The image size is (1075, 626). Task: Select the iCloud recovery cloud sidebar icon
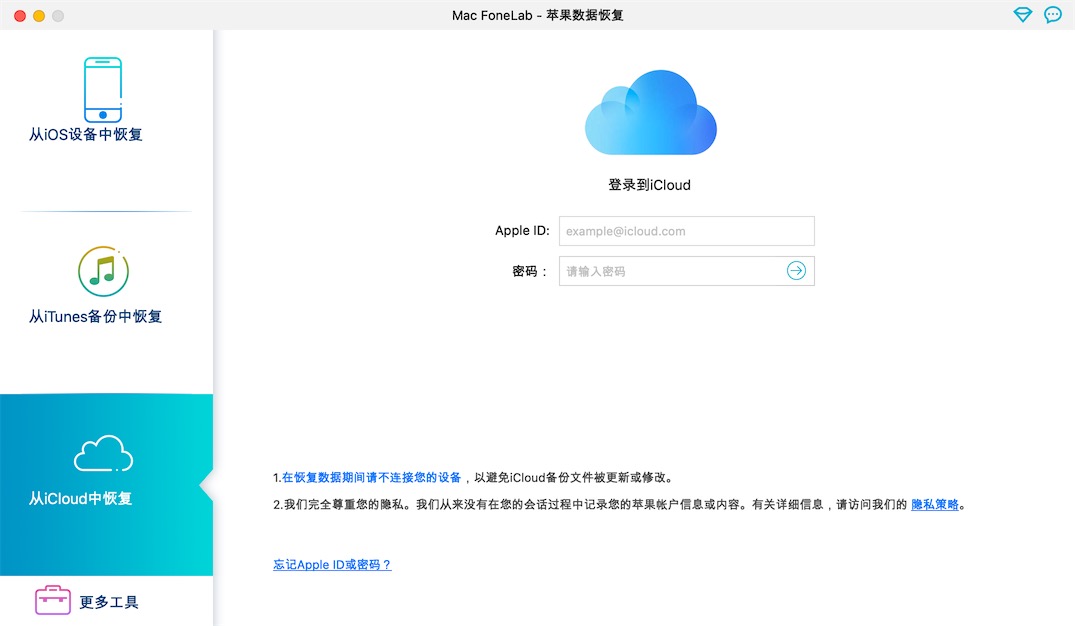[103, 453]
